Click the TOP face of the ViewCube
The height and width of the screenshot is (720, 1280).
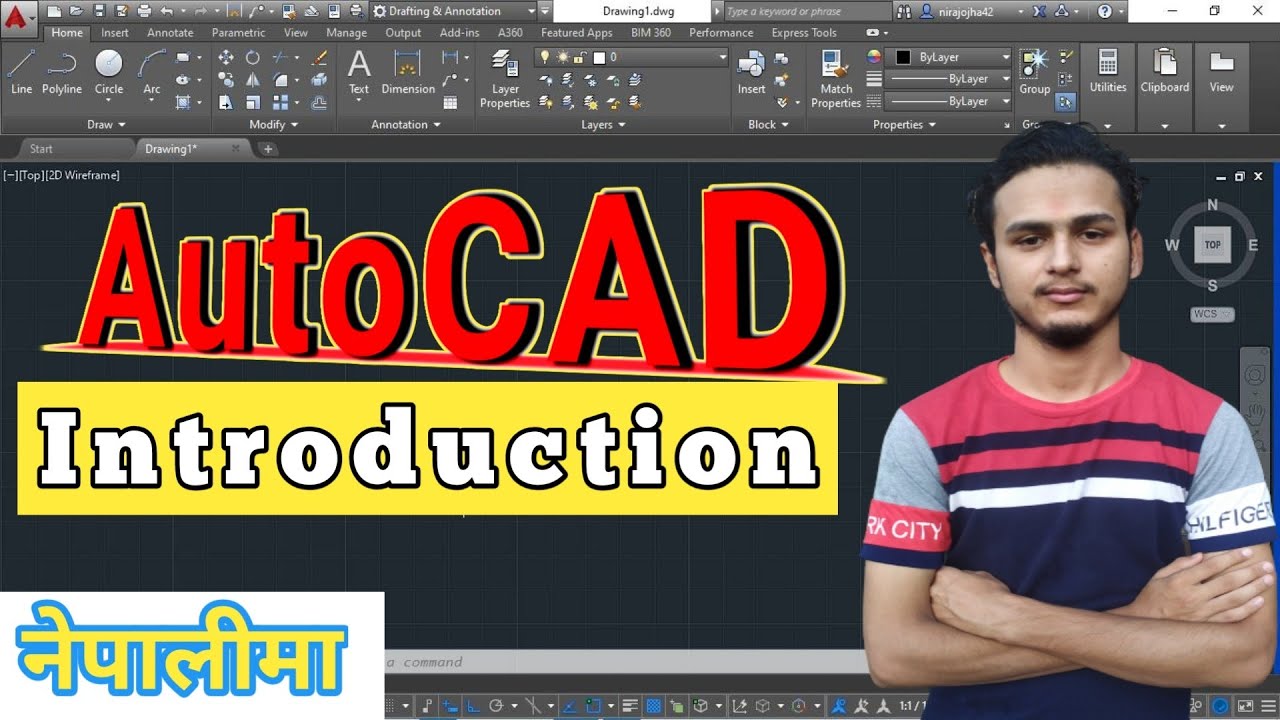coord(1213,244)
